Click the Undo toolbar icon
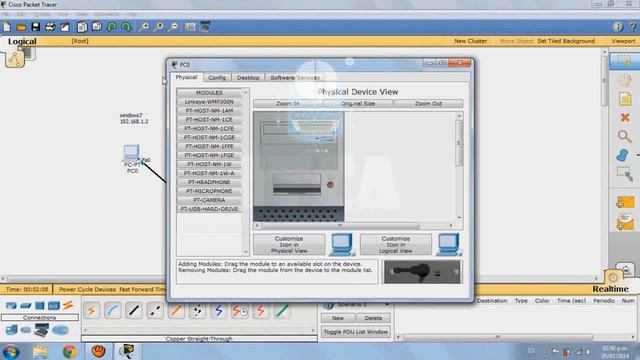Screen dimensions: 640x360 (x=111, y=27)
